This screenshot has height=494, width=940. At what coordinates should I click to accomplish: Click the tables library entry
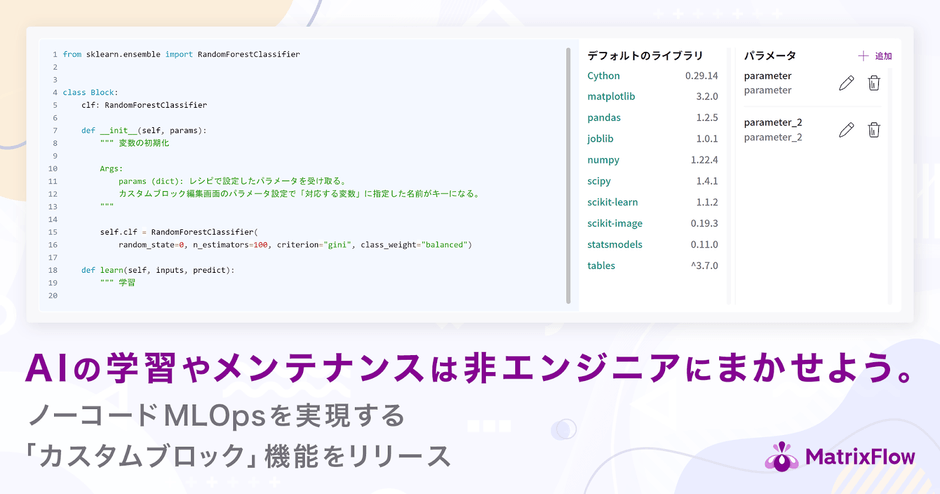click(601, 266)
